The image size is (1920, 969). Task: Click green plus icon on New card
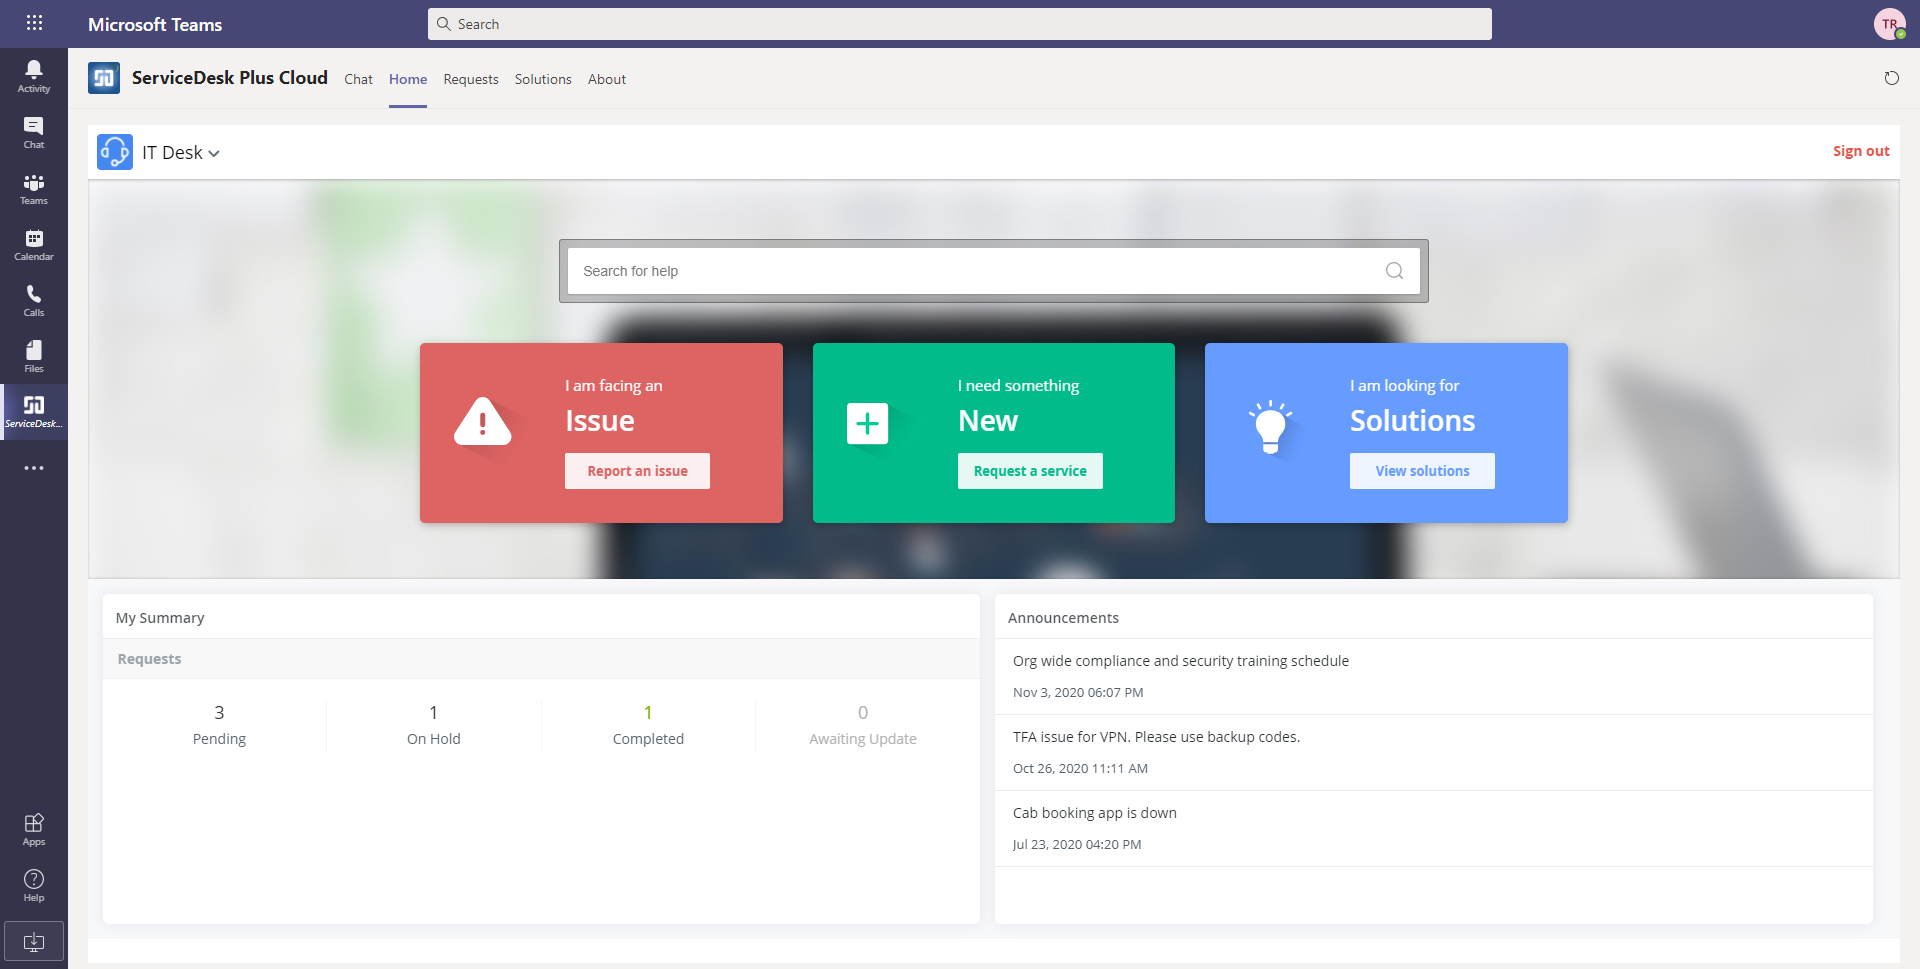[x=867, y=424]
